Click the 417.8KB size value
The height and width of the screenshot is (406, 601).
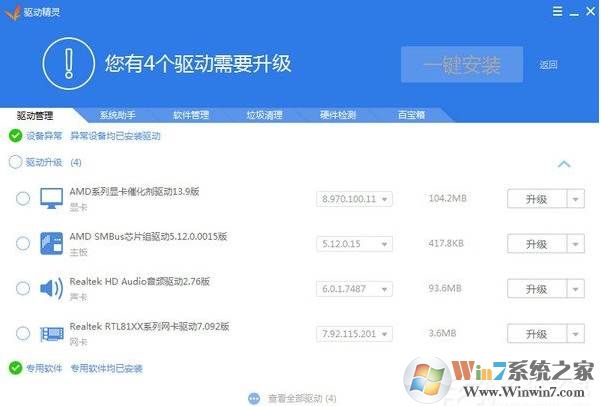pos(446,243)
